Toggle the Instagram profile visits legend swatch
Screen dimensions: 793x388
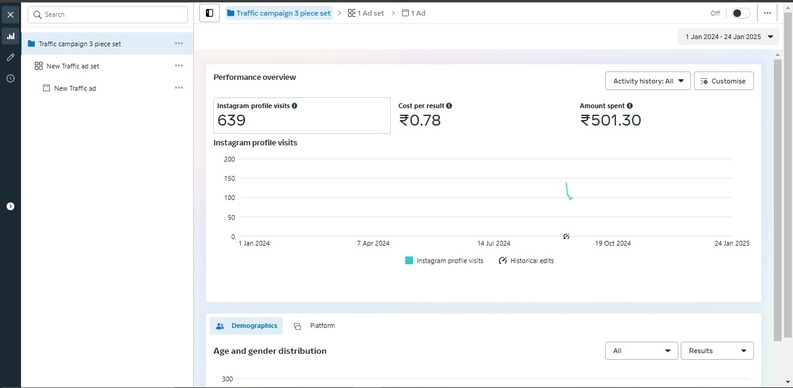point(409,261)
